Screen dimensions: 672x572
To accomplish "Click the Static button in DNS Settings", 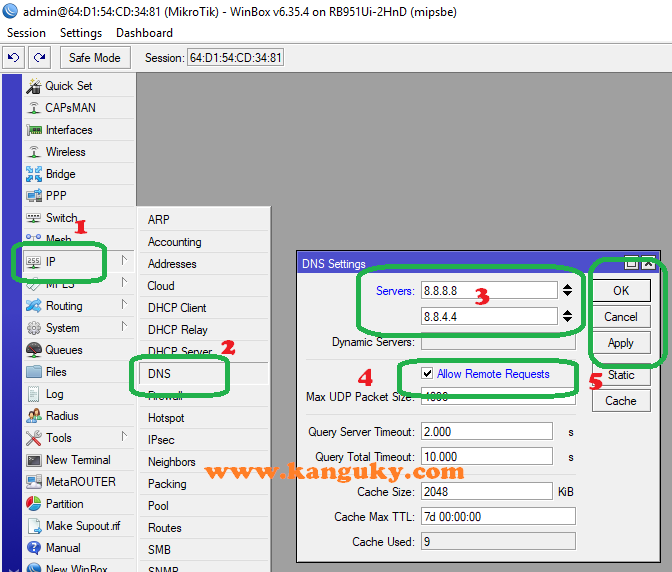I will coord(621,375).
